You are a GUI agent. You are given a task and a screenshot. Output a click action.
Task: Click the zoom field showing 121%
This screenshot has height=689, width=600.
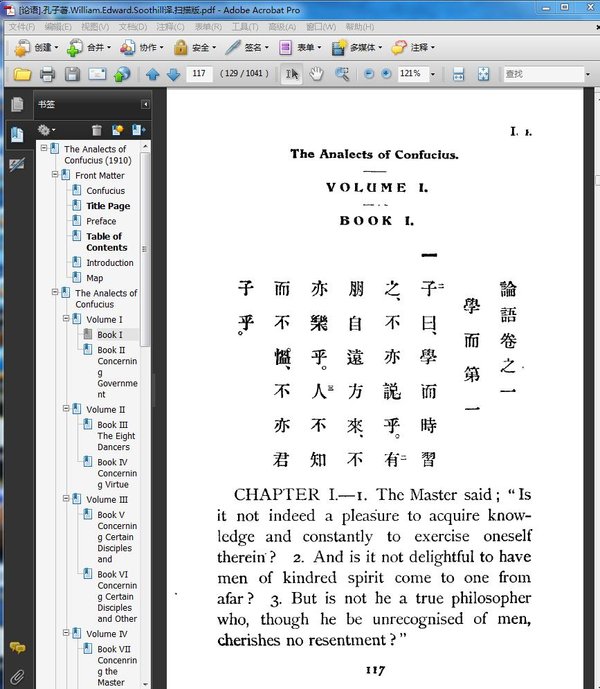[412, 73]
